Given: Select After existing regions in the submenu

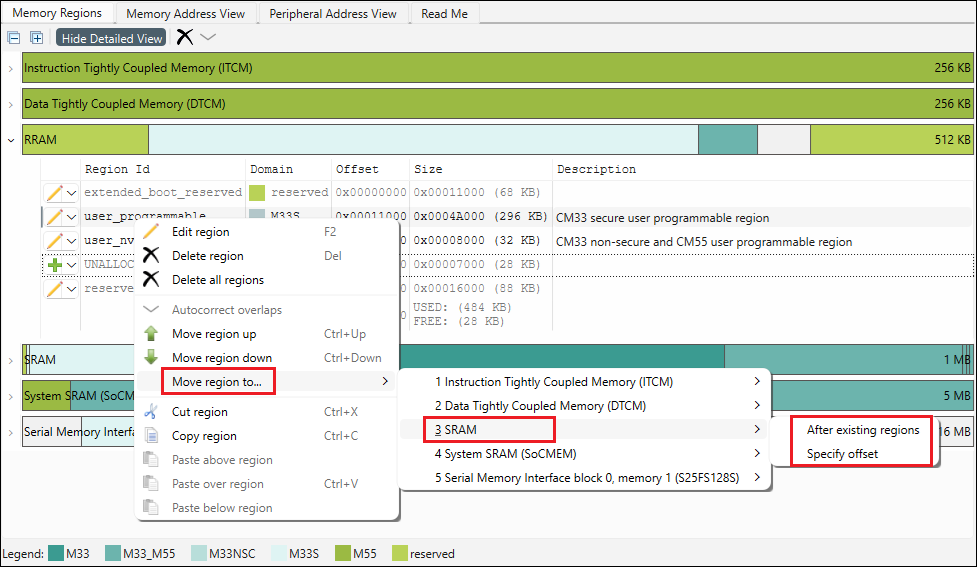Looking at the screenshot, I should (x=862, y=430).
